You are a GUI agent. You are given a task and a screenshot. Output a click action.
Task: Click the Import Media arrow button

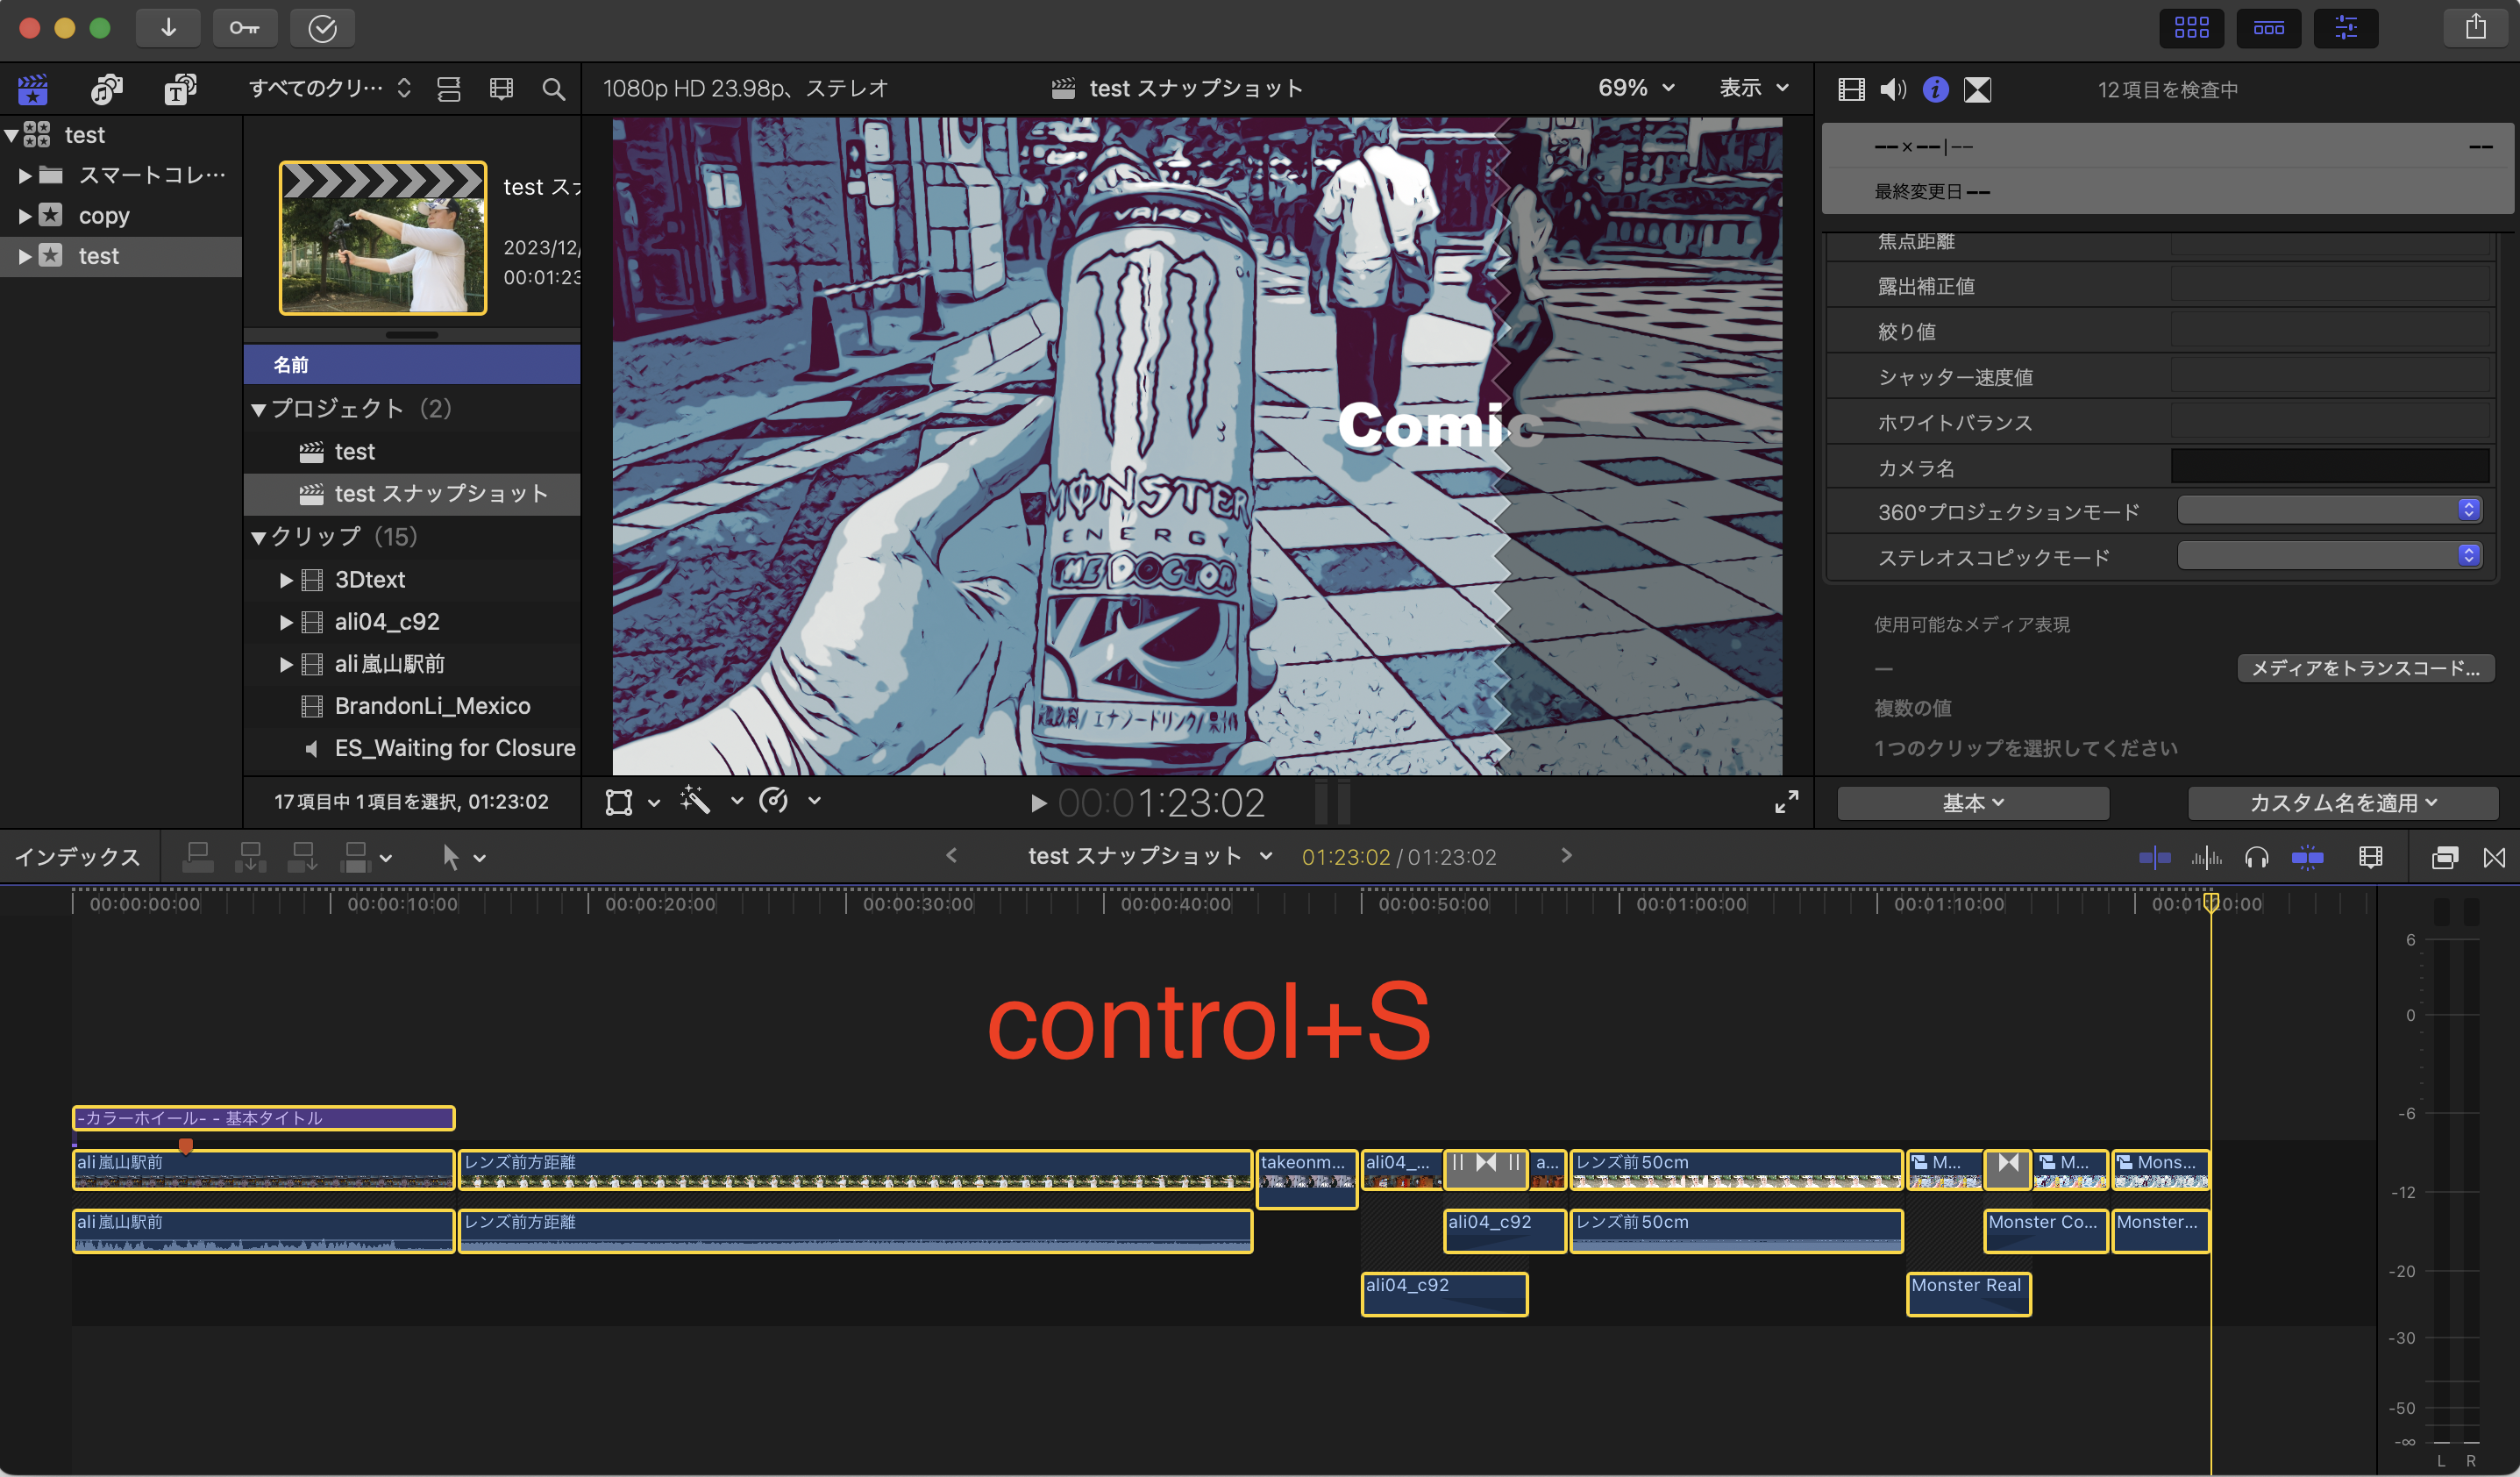pos(168,28)
